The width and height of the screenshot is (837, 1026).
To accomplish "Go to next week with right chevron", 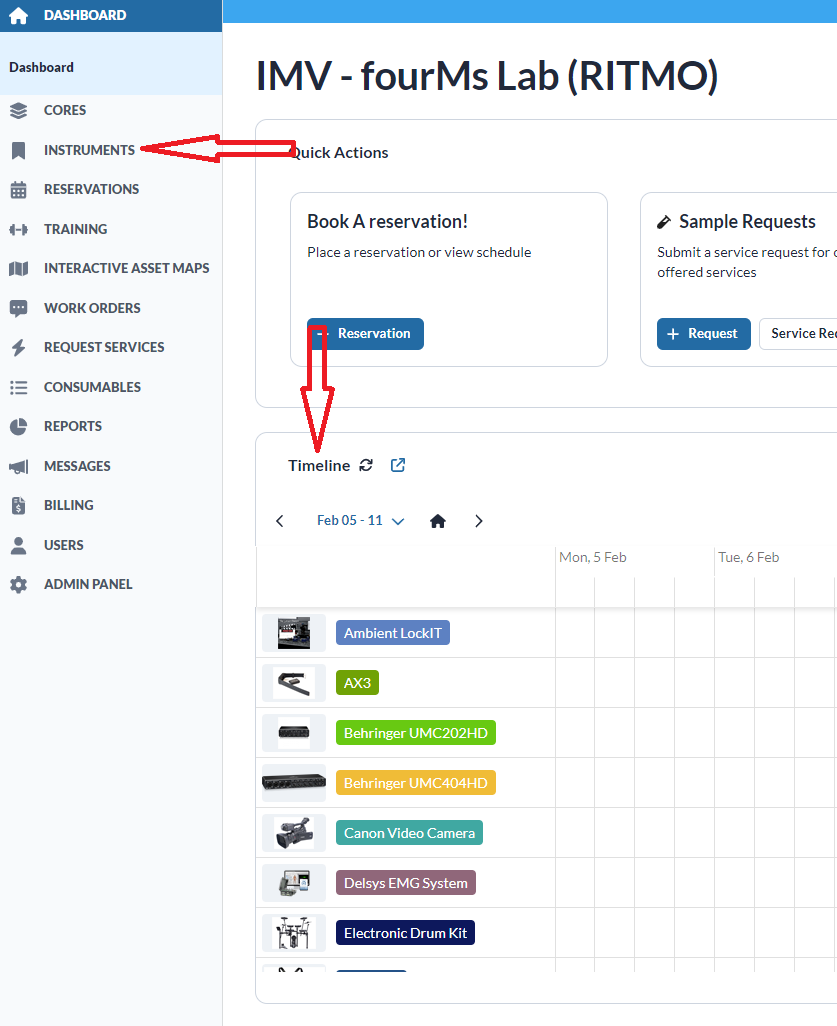I will point(479,521).
